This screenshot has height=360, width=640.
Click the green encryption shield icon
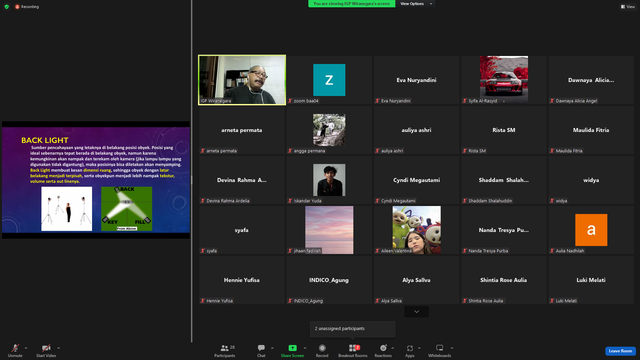[x=7, y=7]
